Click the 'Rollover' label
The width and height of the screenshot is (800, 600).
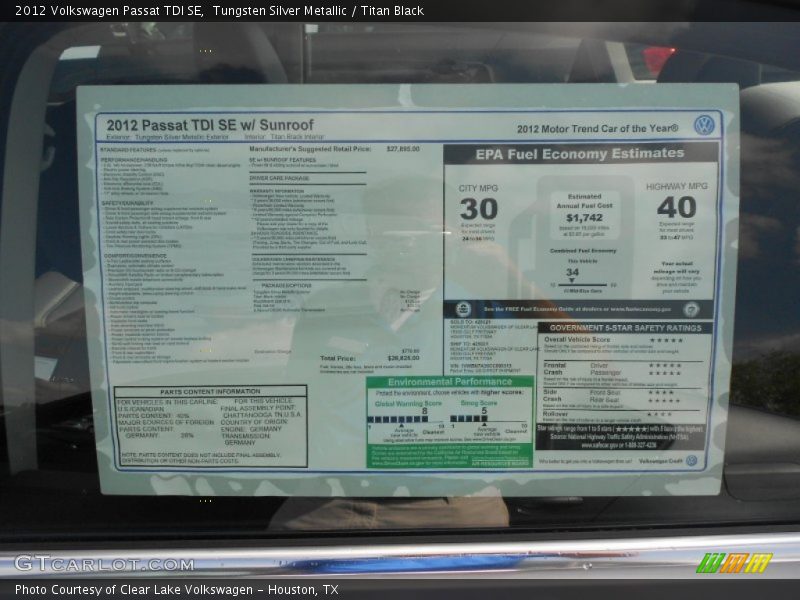(555, 414)
